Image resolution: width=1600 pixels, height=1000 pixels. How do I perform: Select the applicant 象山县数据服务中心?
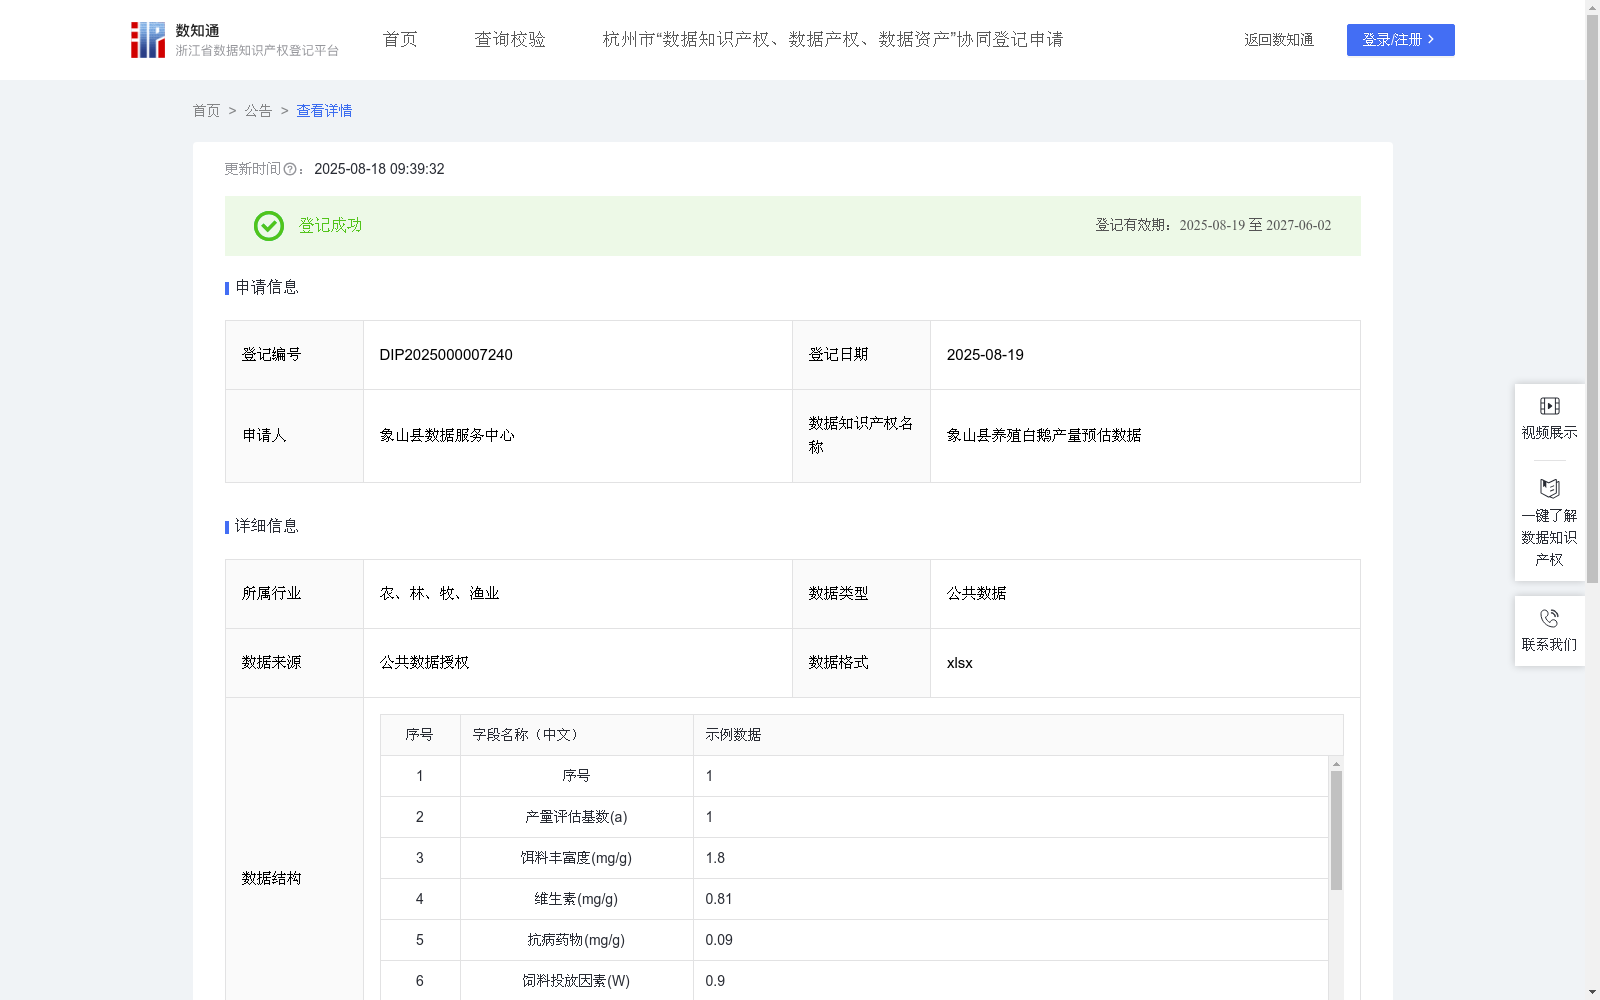tap(447, 436)
